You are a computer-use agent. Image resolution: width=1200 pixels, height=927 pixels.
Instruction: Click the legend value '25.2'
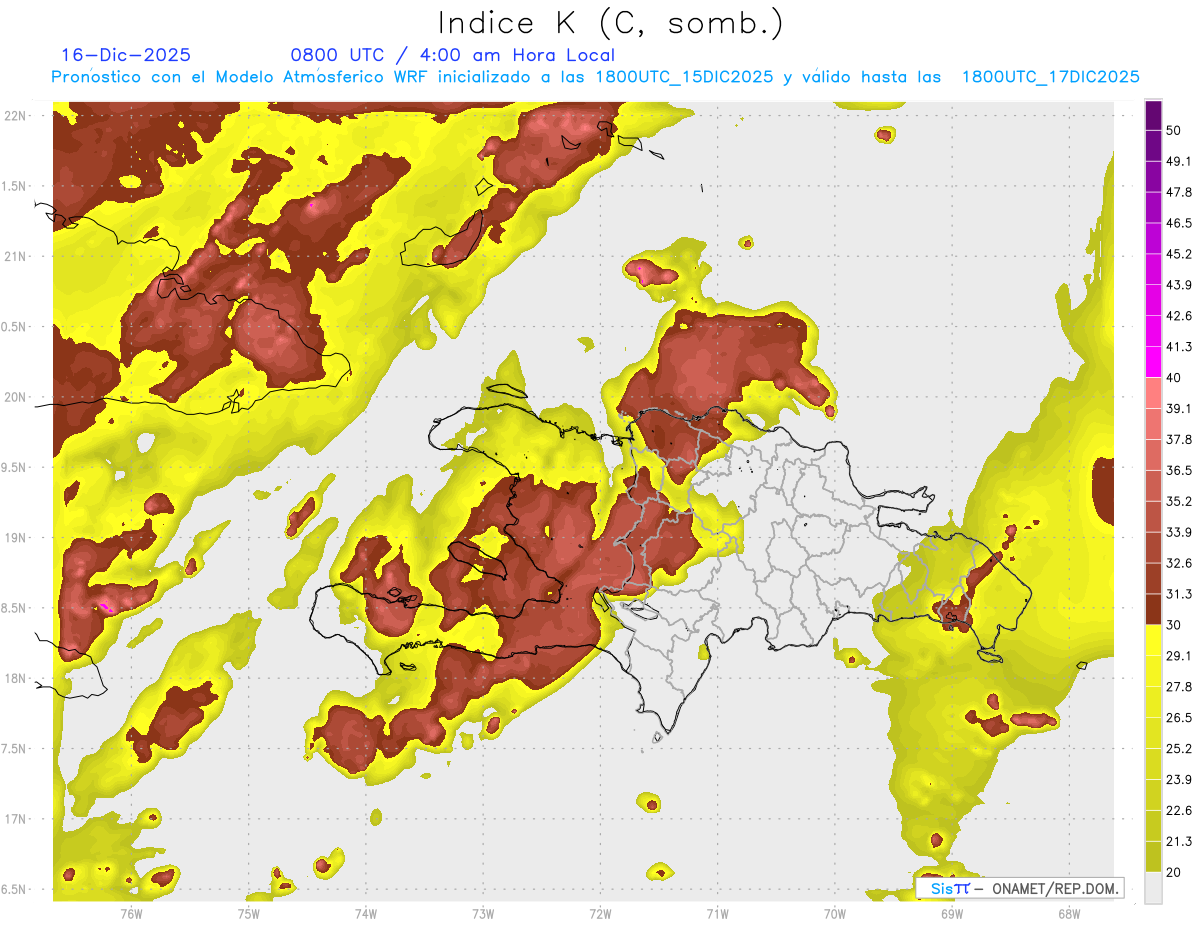pos(1179,748)
